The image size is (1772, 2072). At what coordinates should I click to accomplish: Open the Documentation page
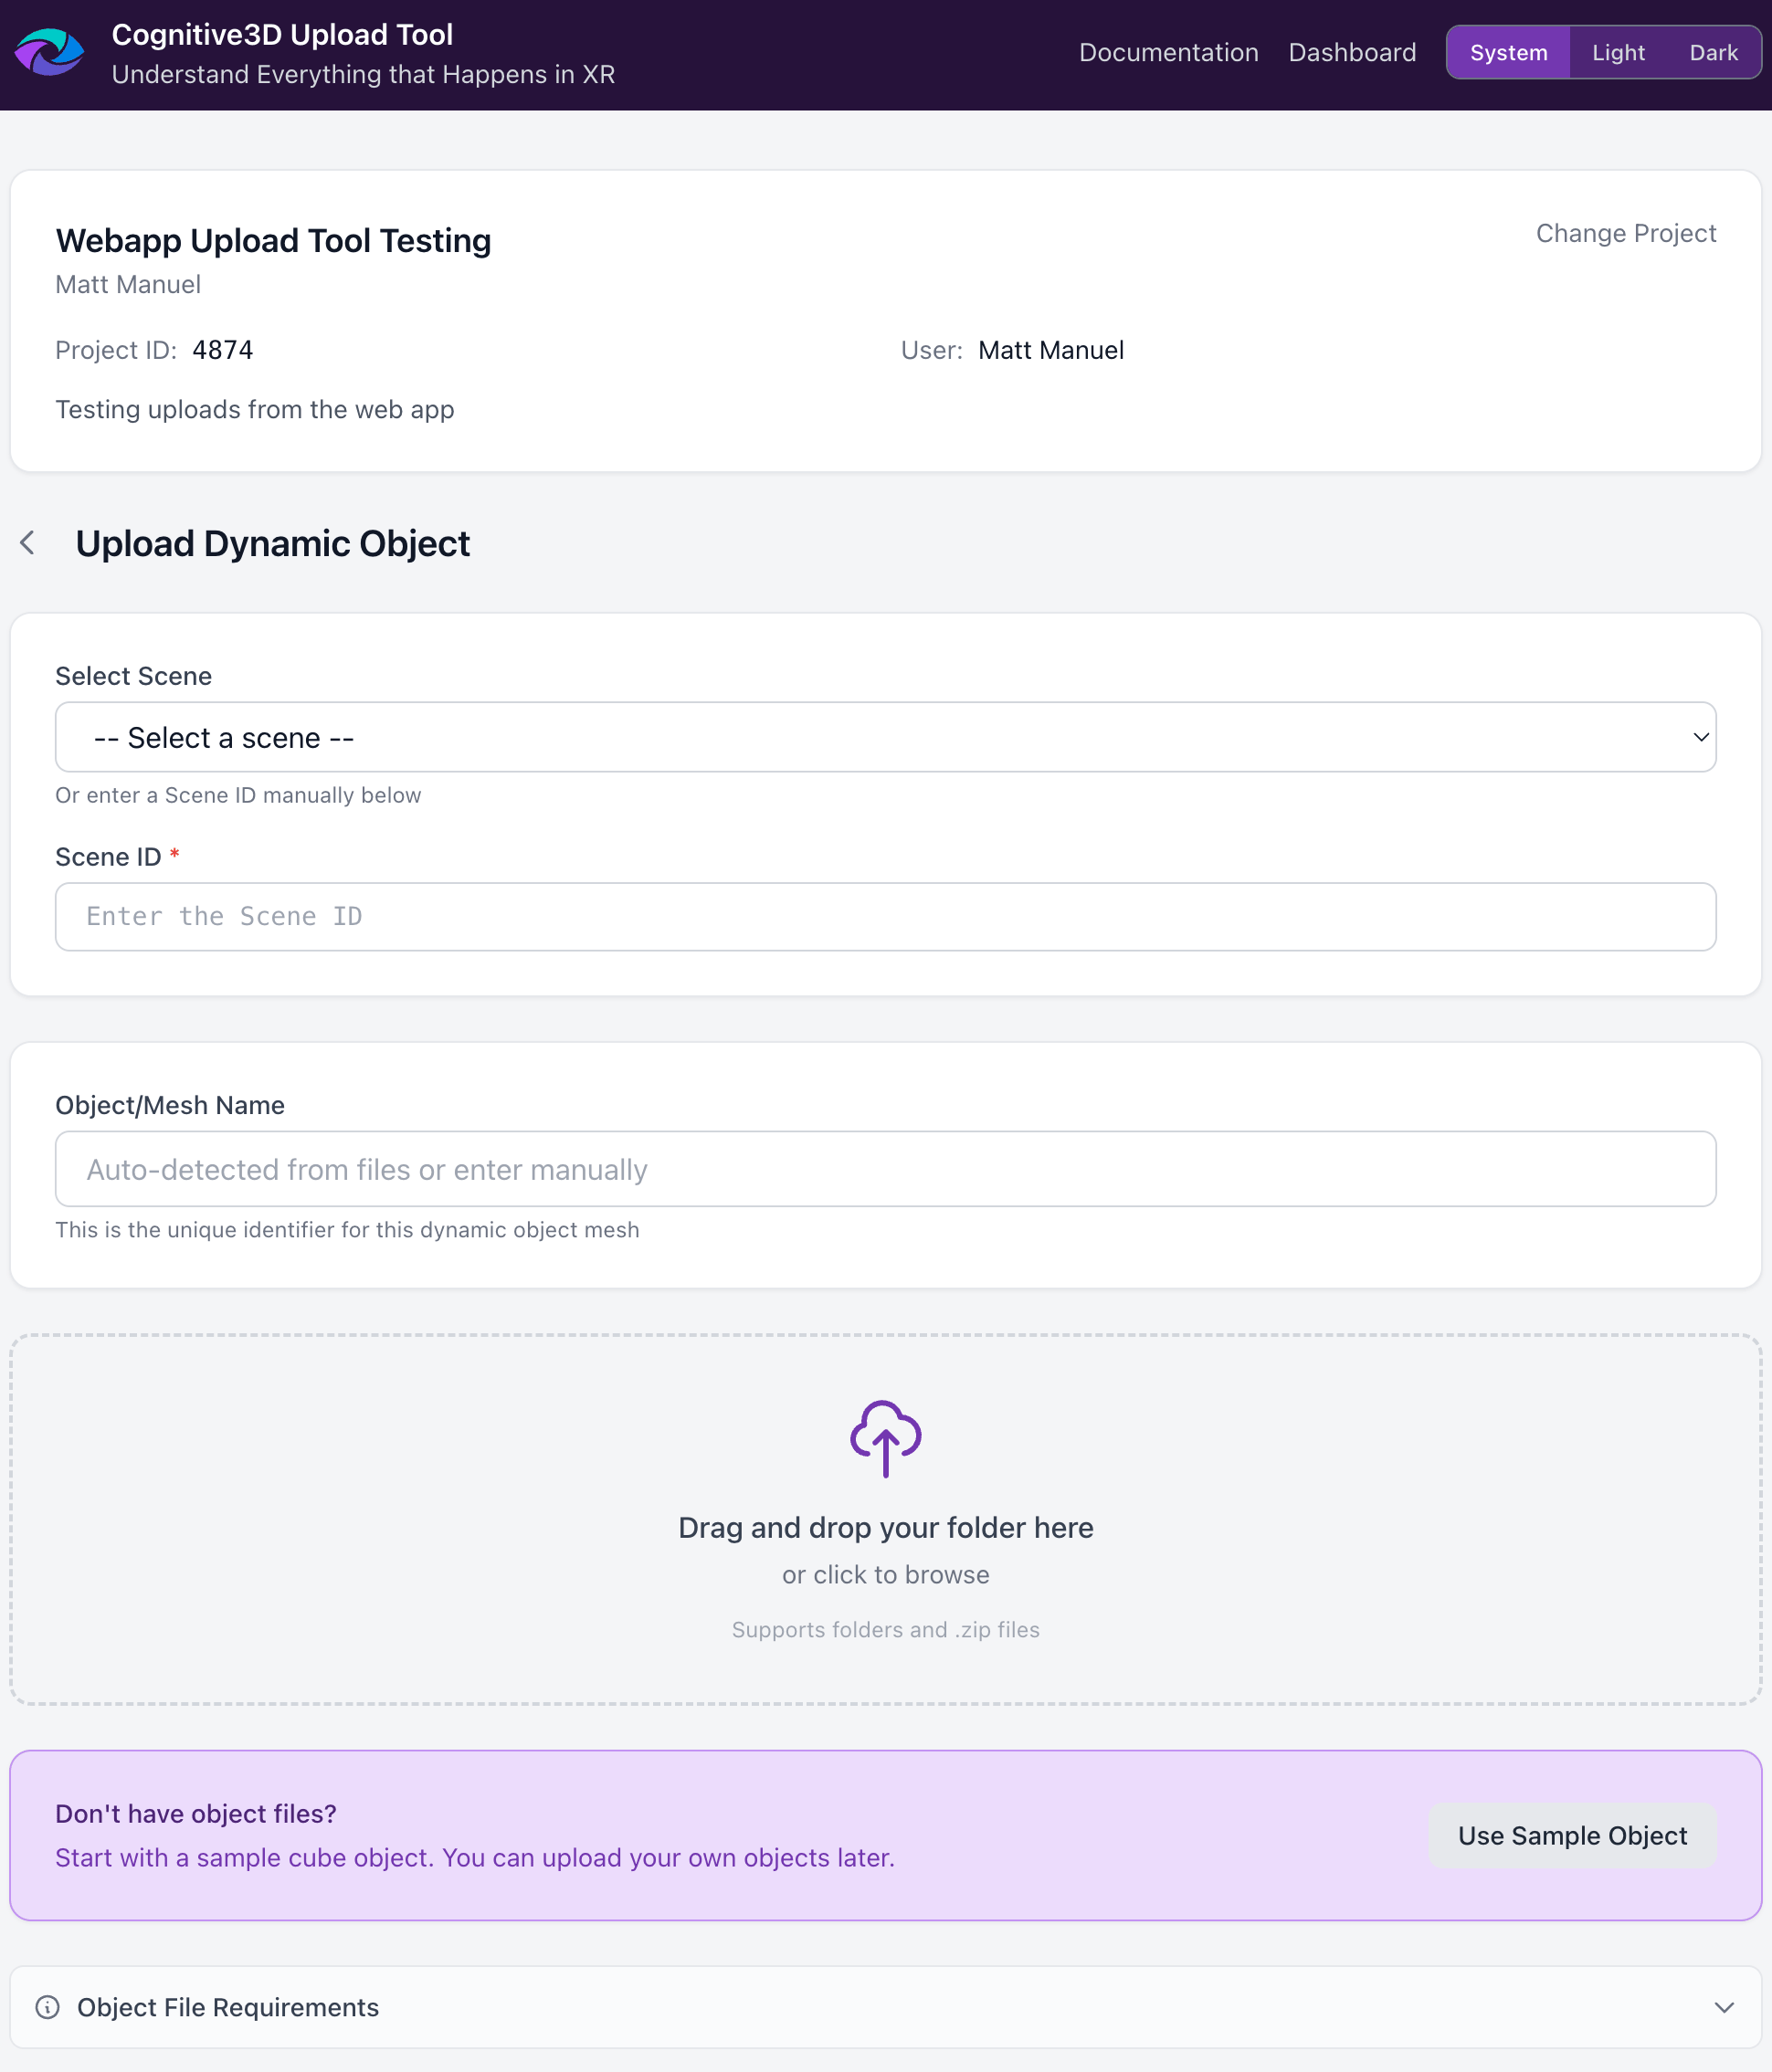[1168, 52]
